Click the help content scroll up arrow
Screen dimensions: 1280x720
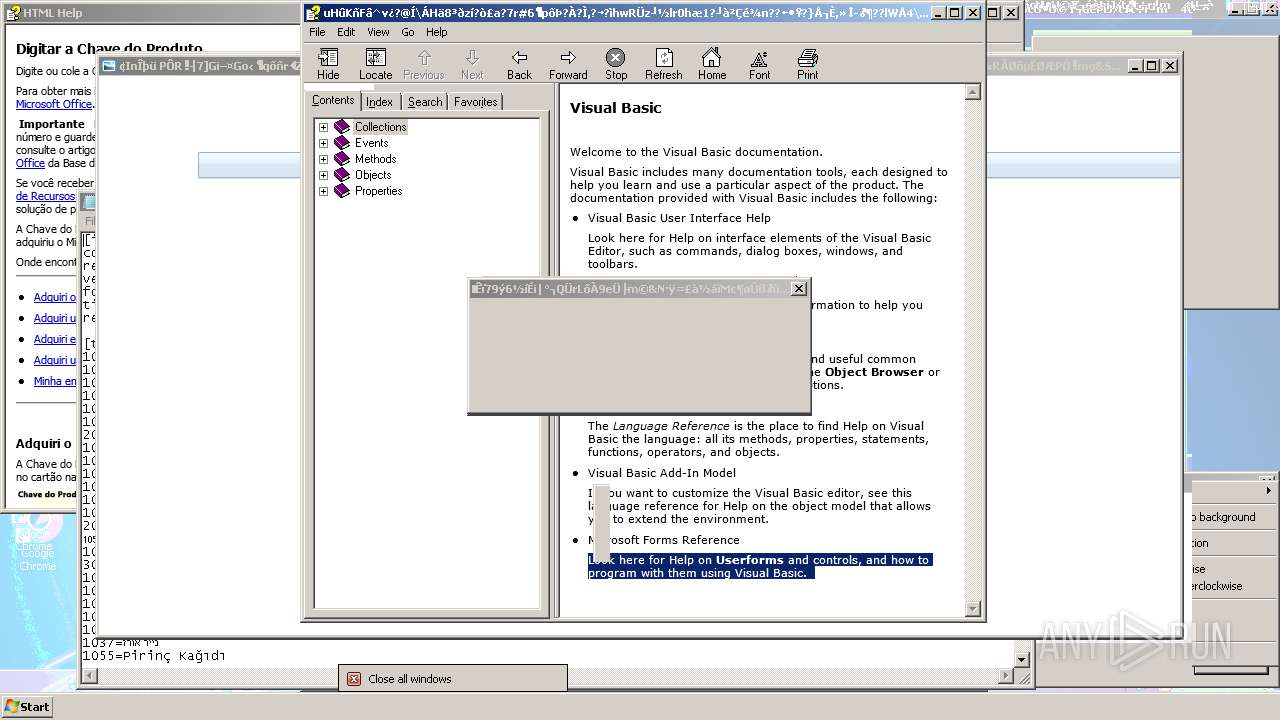(973, 93)
